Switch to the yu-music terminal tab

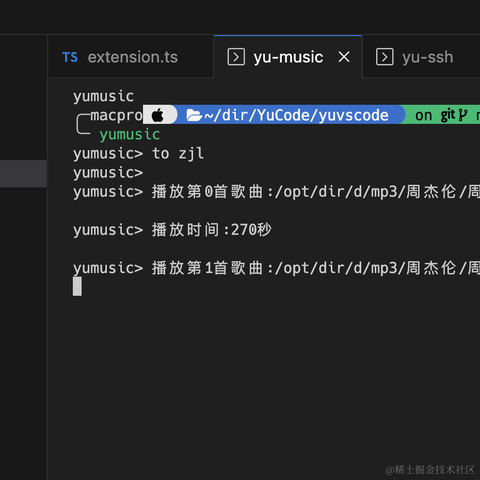click(x=288, y=57)
